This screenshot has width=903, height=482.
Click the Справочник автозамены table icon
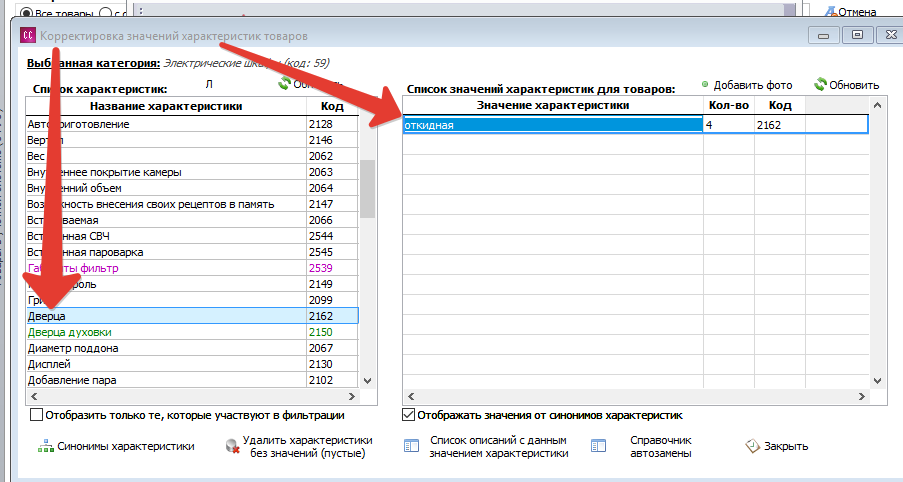[x=598, y=446]
